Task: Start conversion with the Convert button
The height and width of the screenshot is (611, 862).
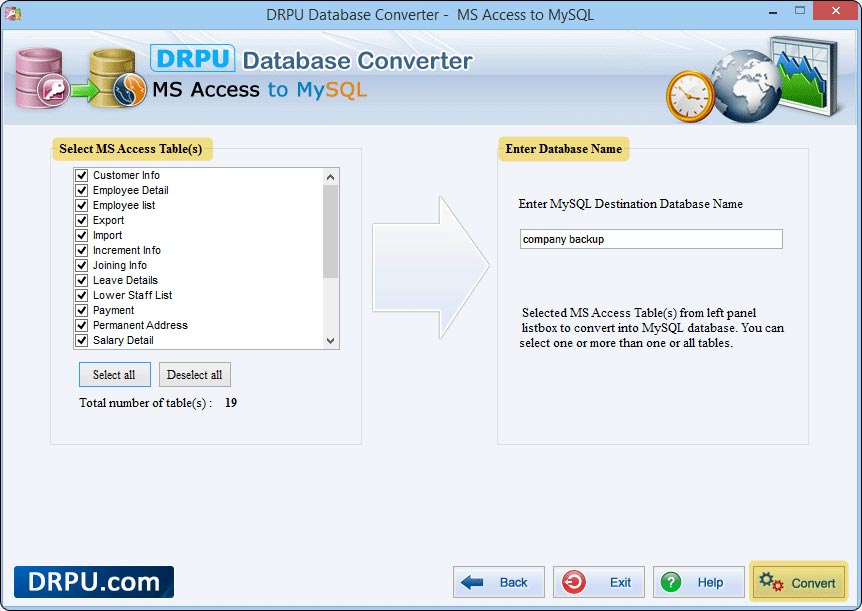Action: click(798, 582)
